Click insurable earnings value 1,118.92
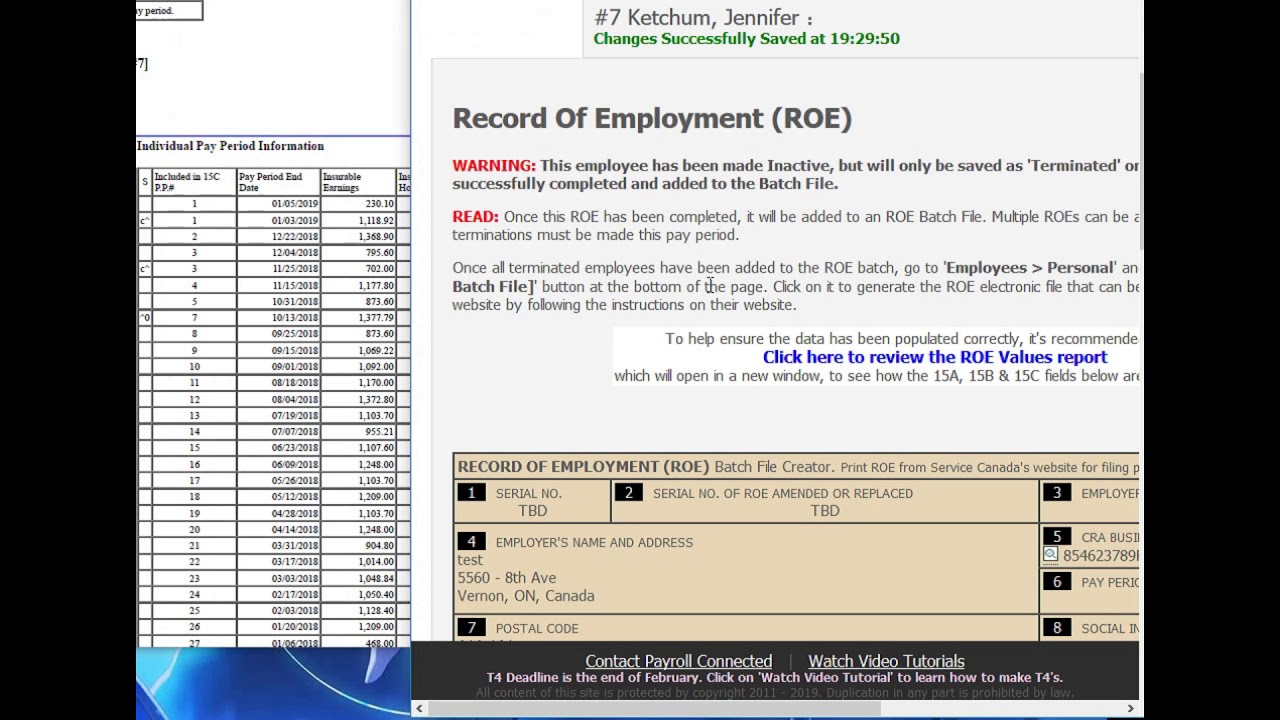 (376, 220)
